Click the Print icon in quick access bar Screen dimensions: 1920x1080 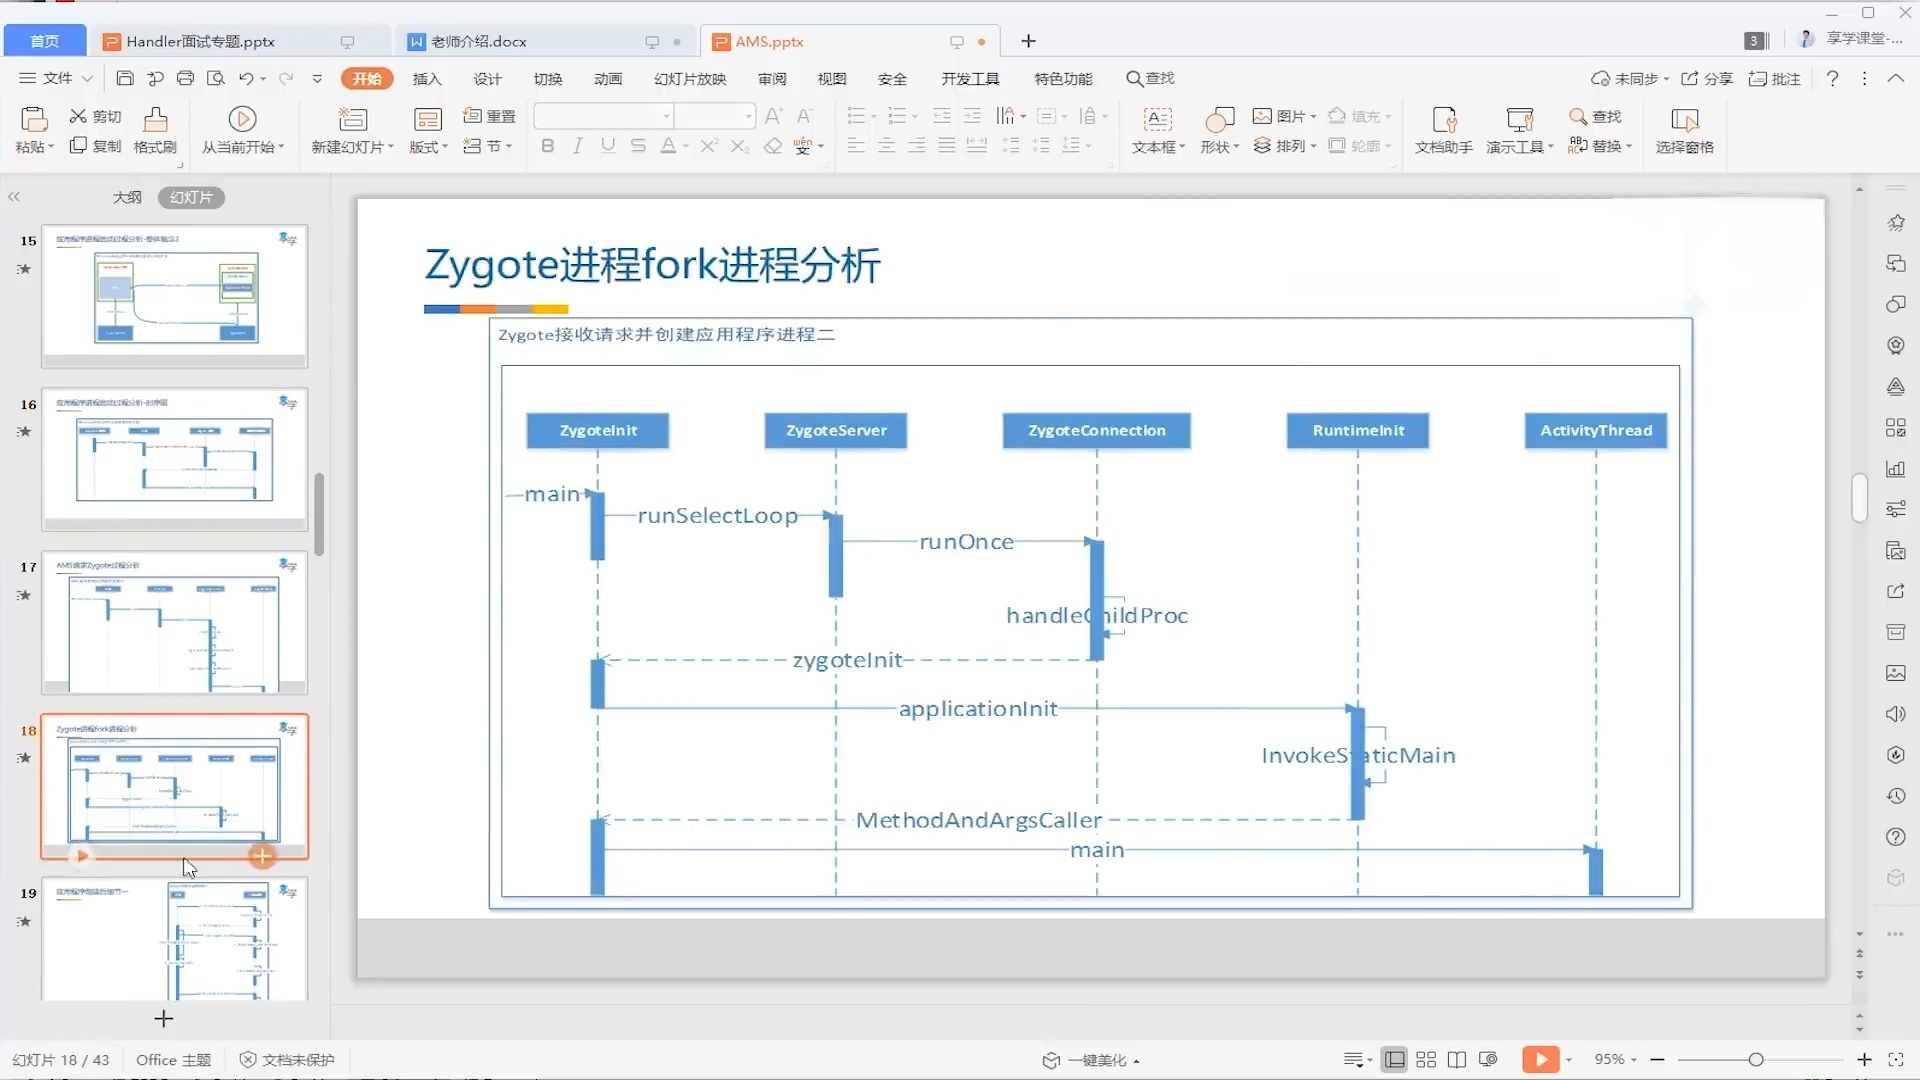(x=185, y=78)
